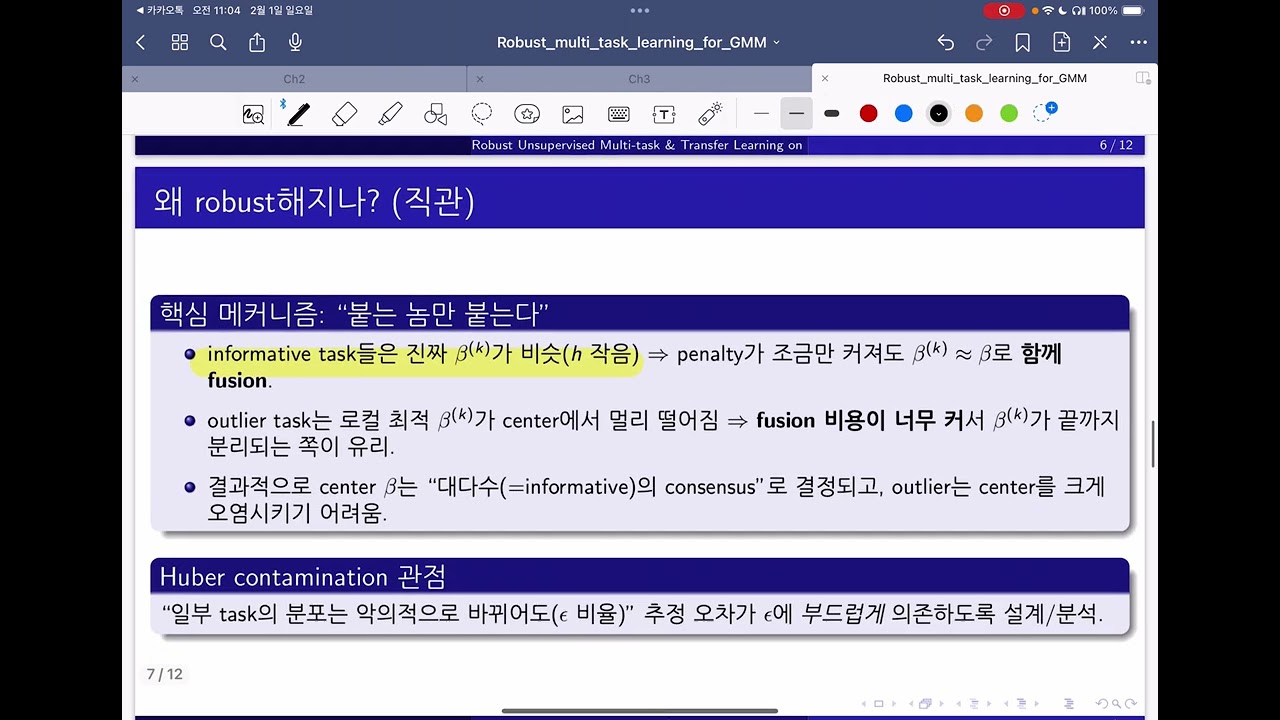
Task: Tap the red screen recording indicator
Action: point(1003,10)
